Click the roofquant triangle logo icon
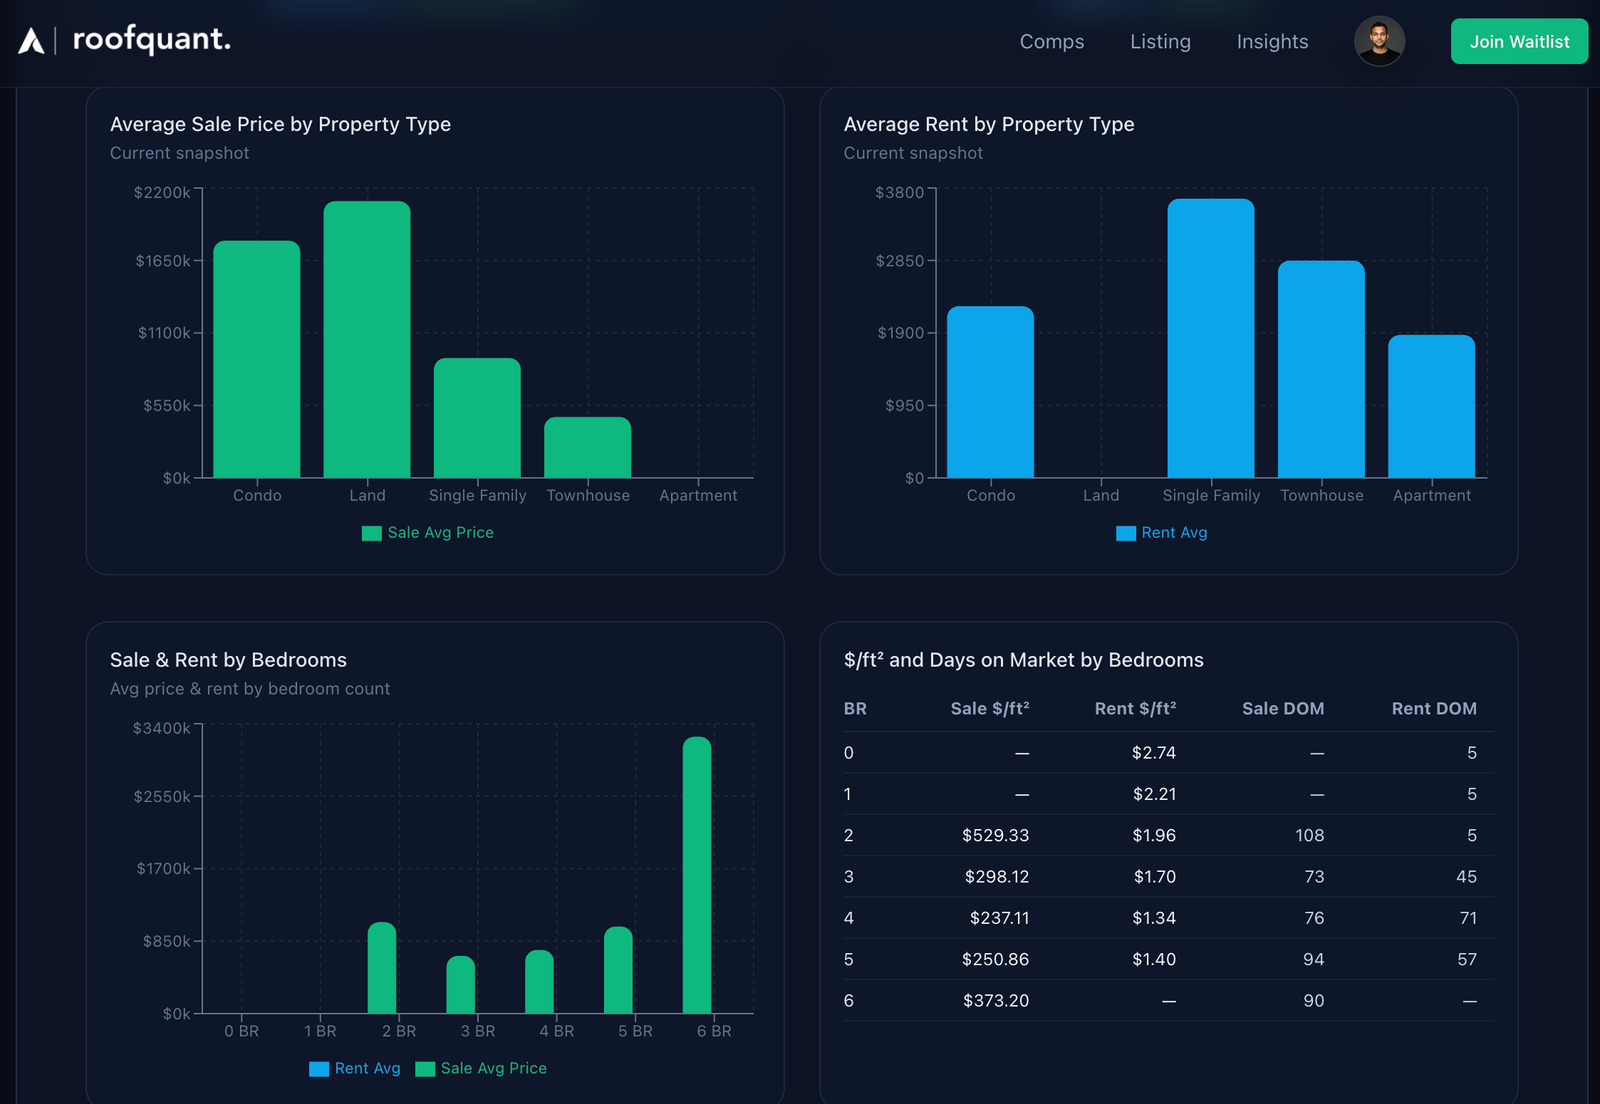 coord(31,41)
